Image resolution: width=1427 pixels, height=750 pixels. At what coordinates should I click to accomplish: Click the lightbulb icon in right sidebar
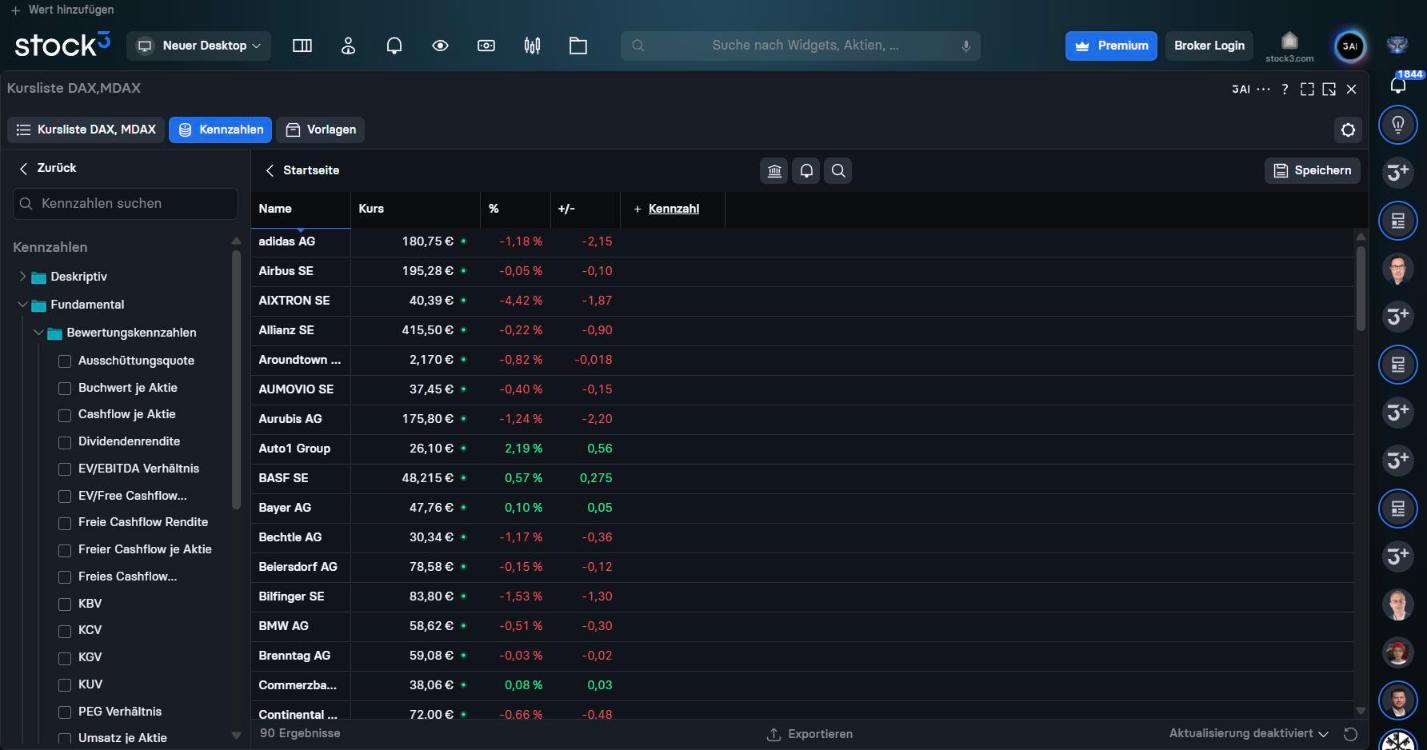[x=1397, y=124]
